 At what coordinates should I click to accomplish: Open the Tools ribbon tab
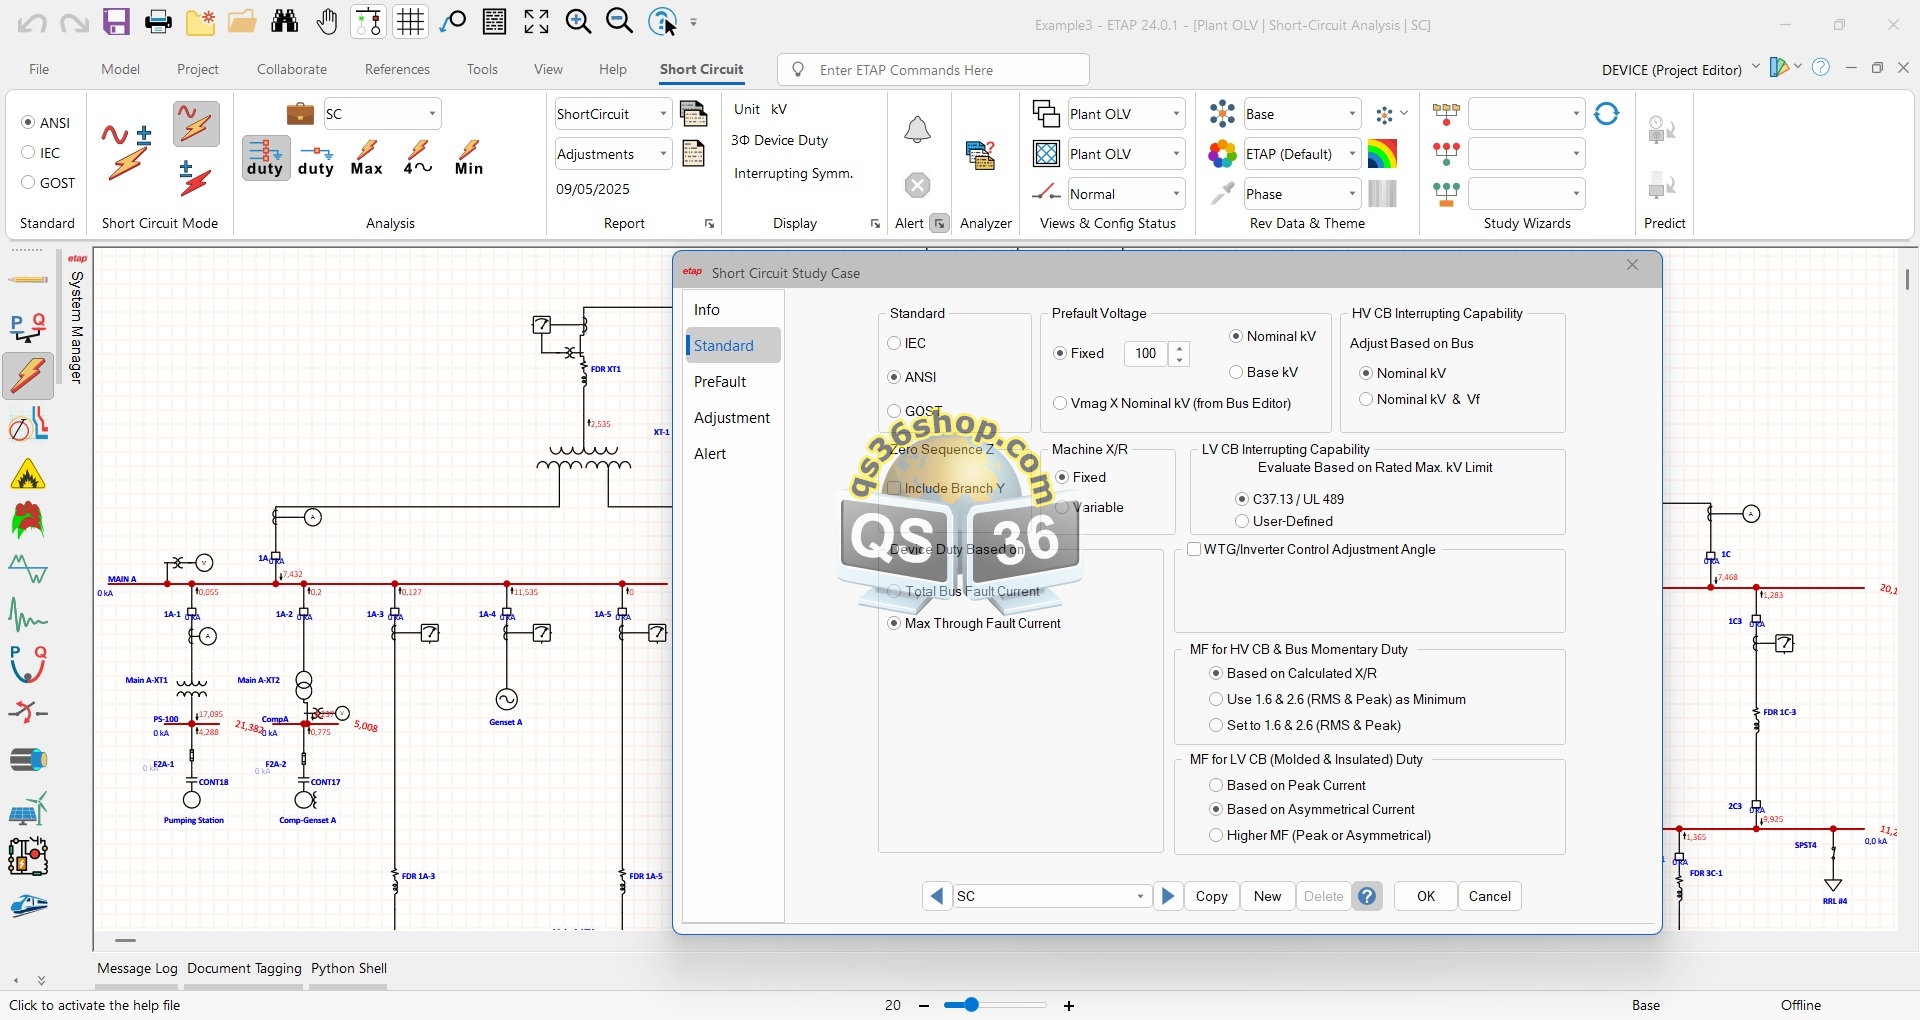[482, 69]
